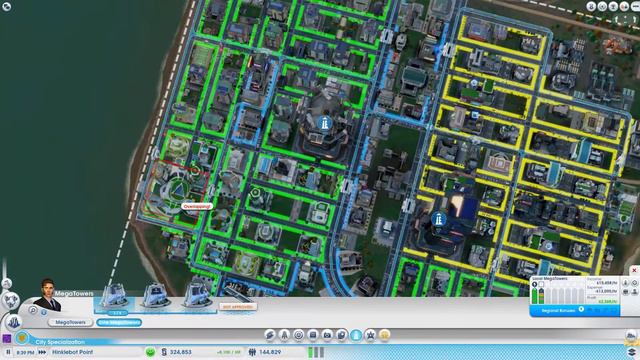Click the Regional Bonuses bar

(x=575, y=310)
